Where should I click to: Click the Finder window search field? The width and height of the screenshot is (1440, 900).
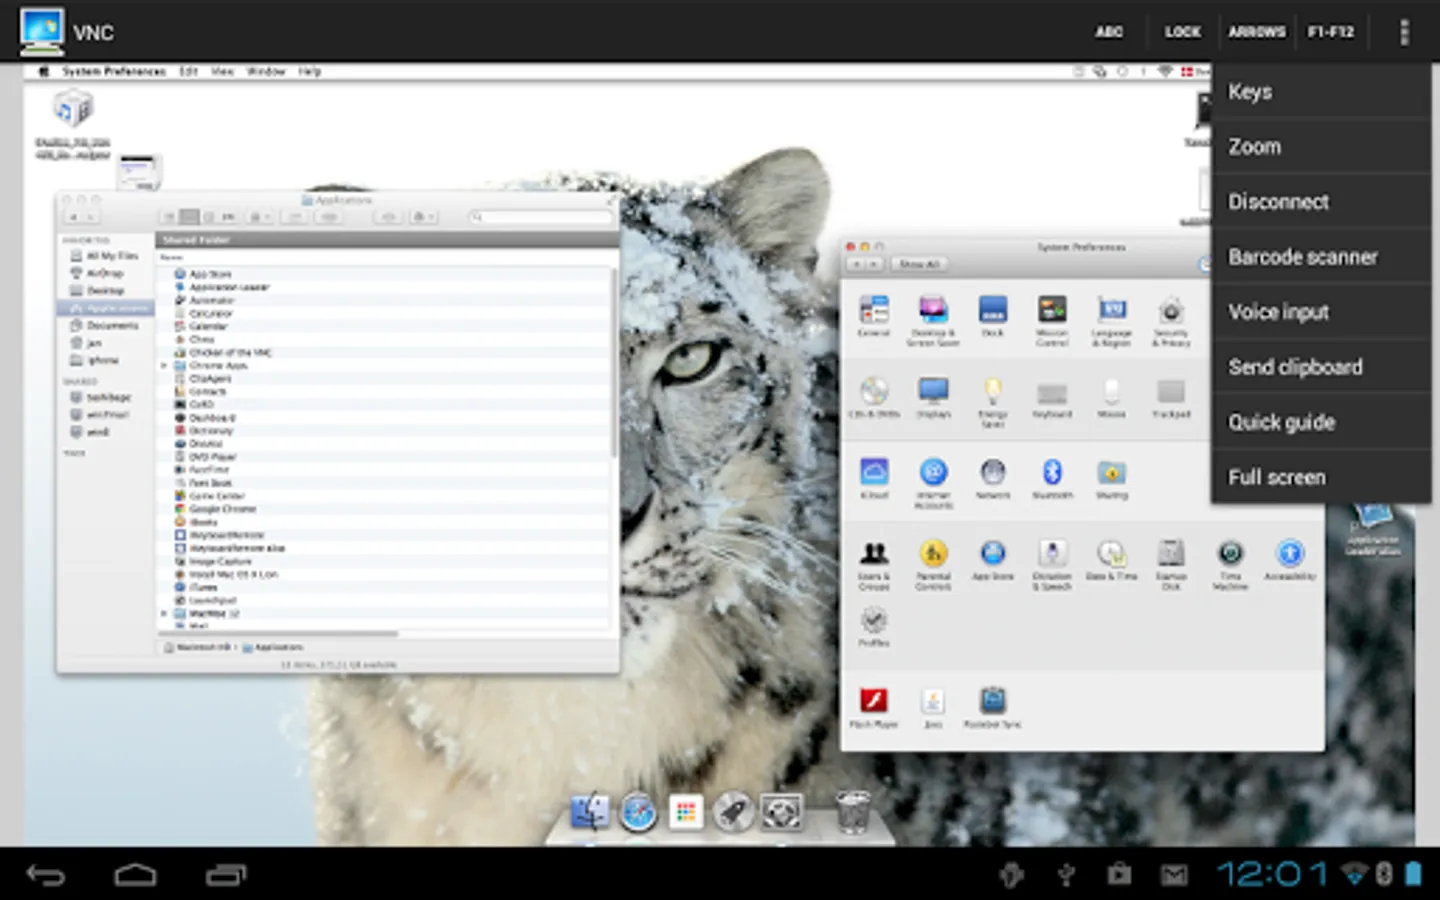(x=542, y=217)
